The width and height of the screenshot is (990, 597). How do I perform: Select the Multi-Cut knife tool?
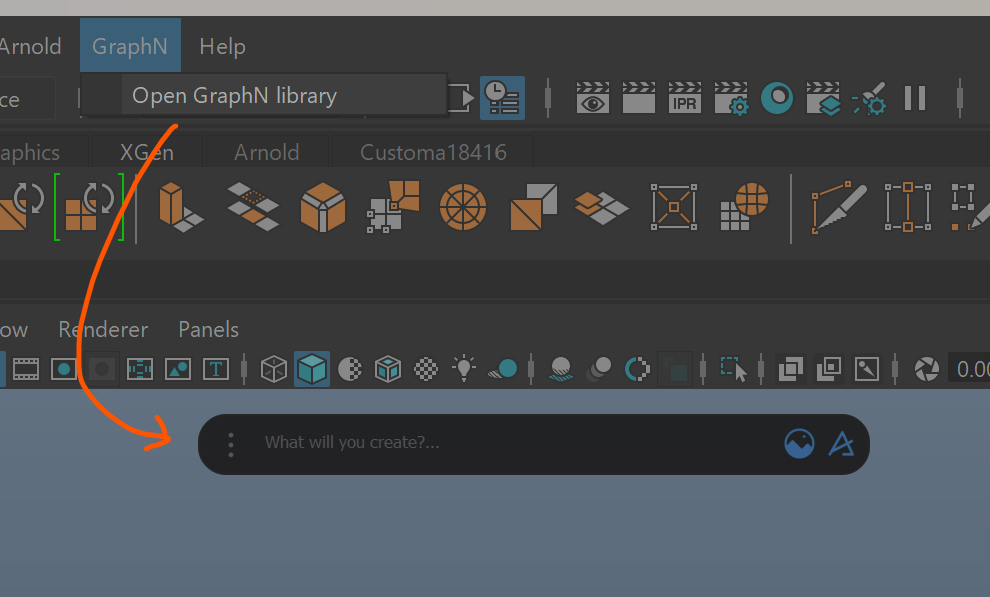coord(838,208)
